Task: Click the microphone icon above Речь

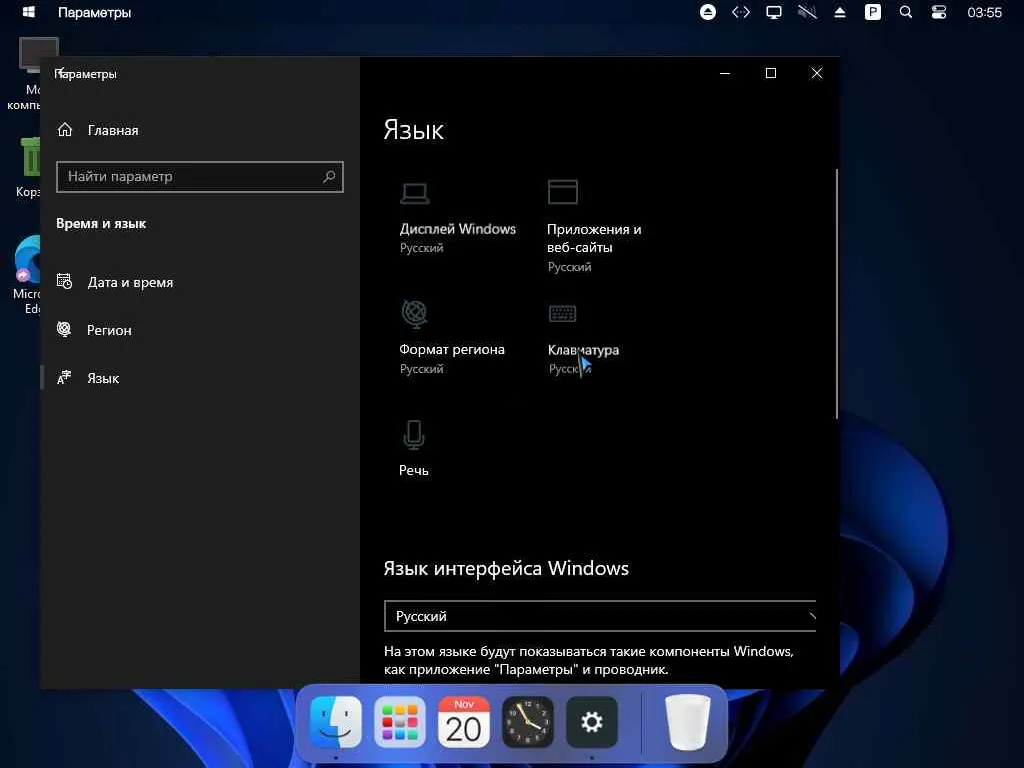Action: pyautogui.click(x=414, y=435)
